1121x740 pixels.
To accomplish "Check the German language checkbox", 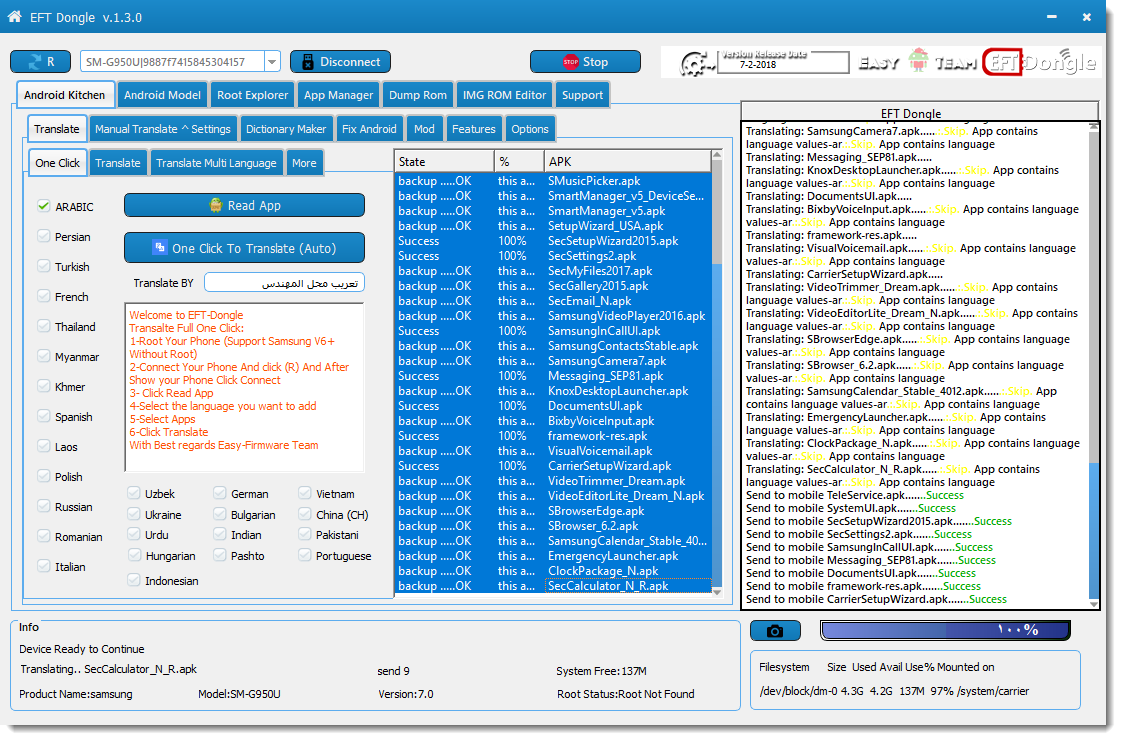I will tap(219, 493).
